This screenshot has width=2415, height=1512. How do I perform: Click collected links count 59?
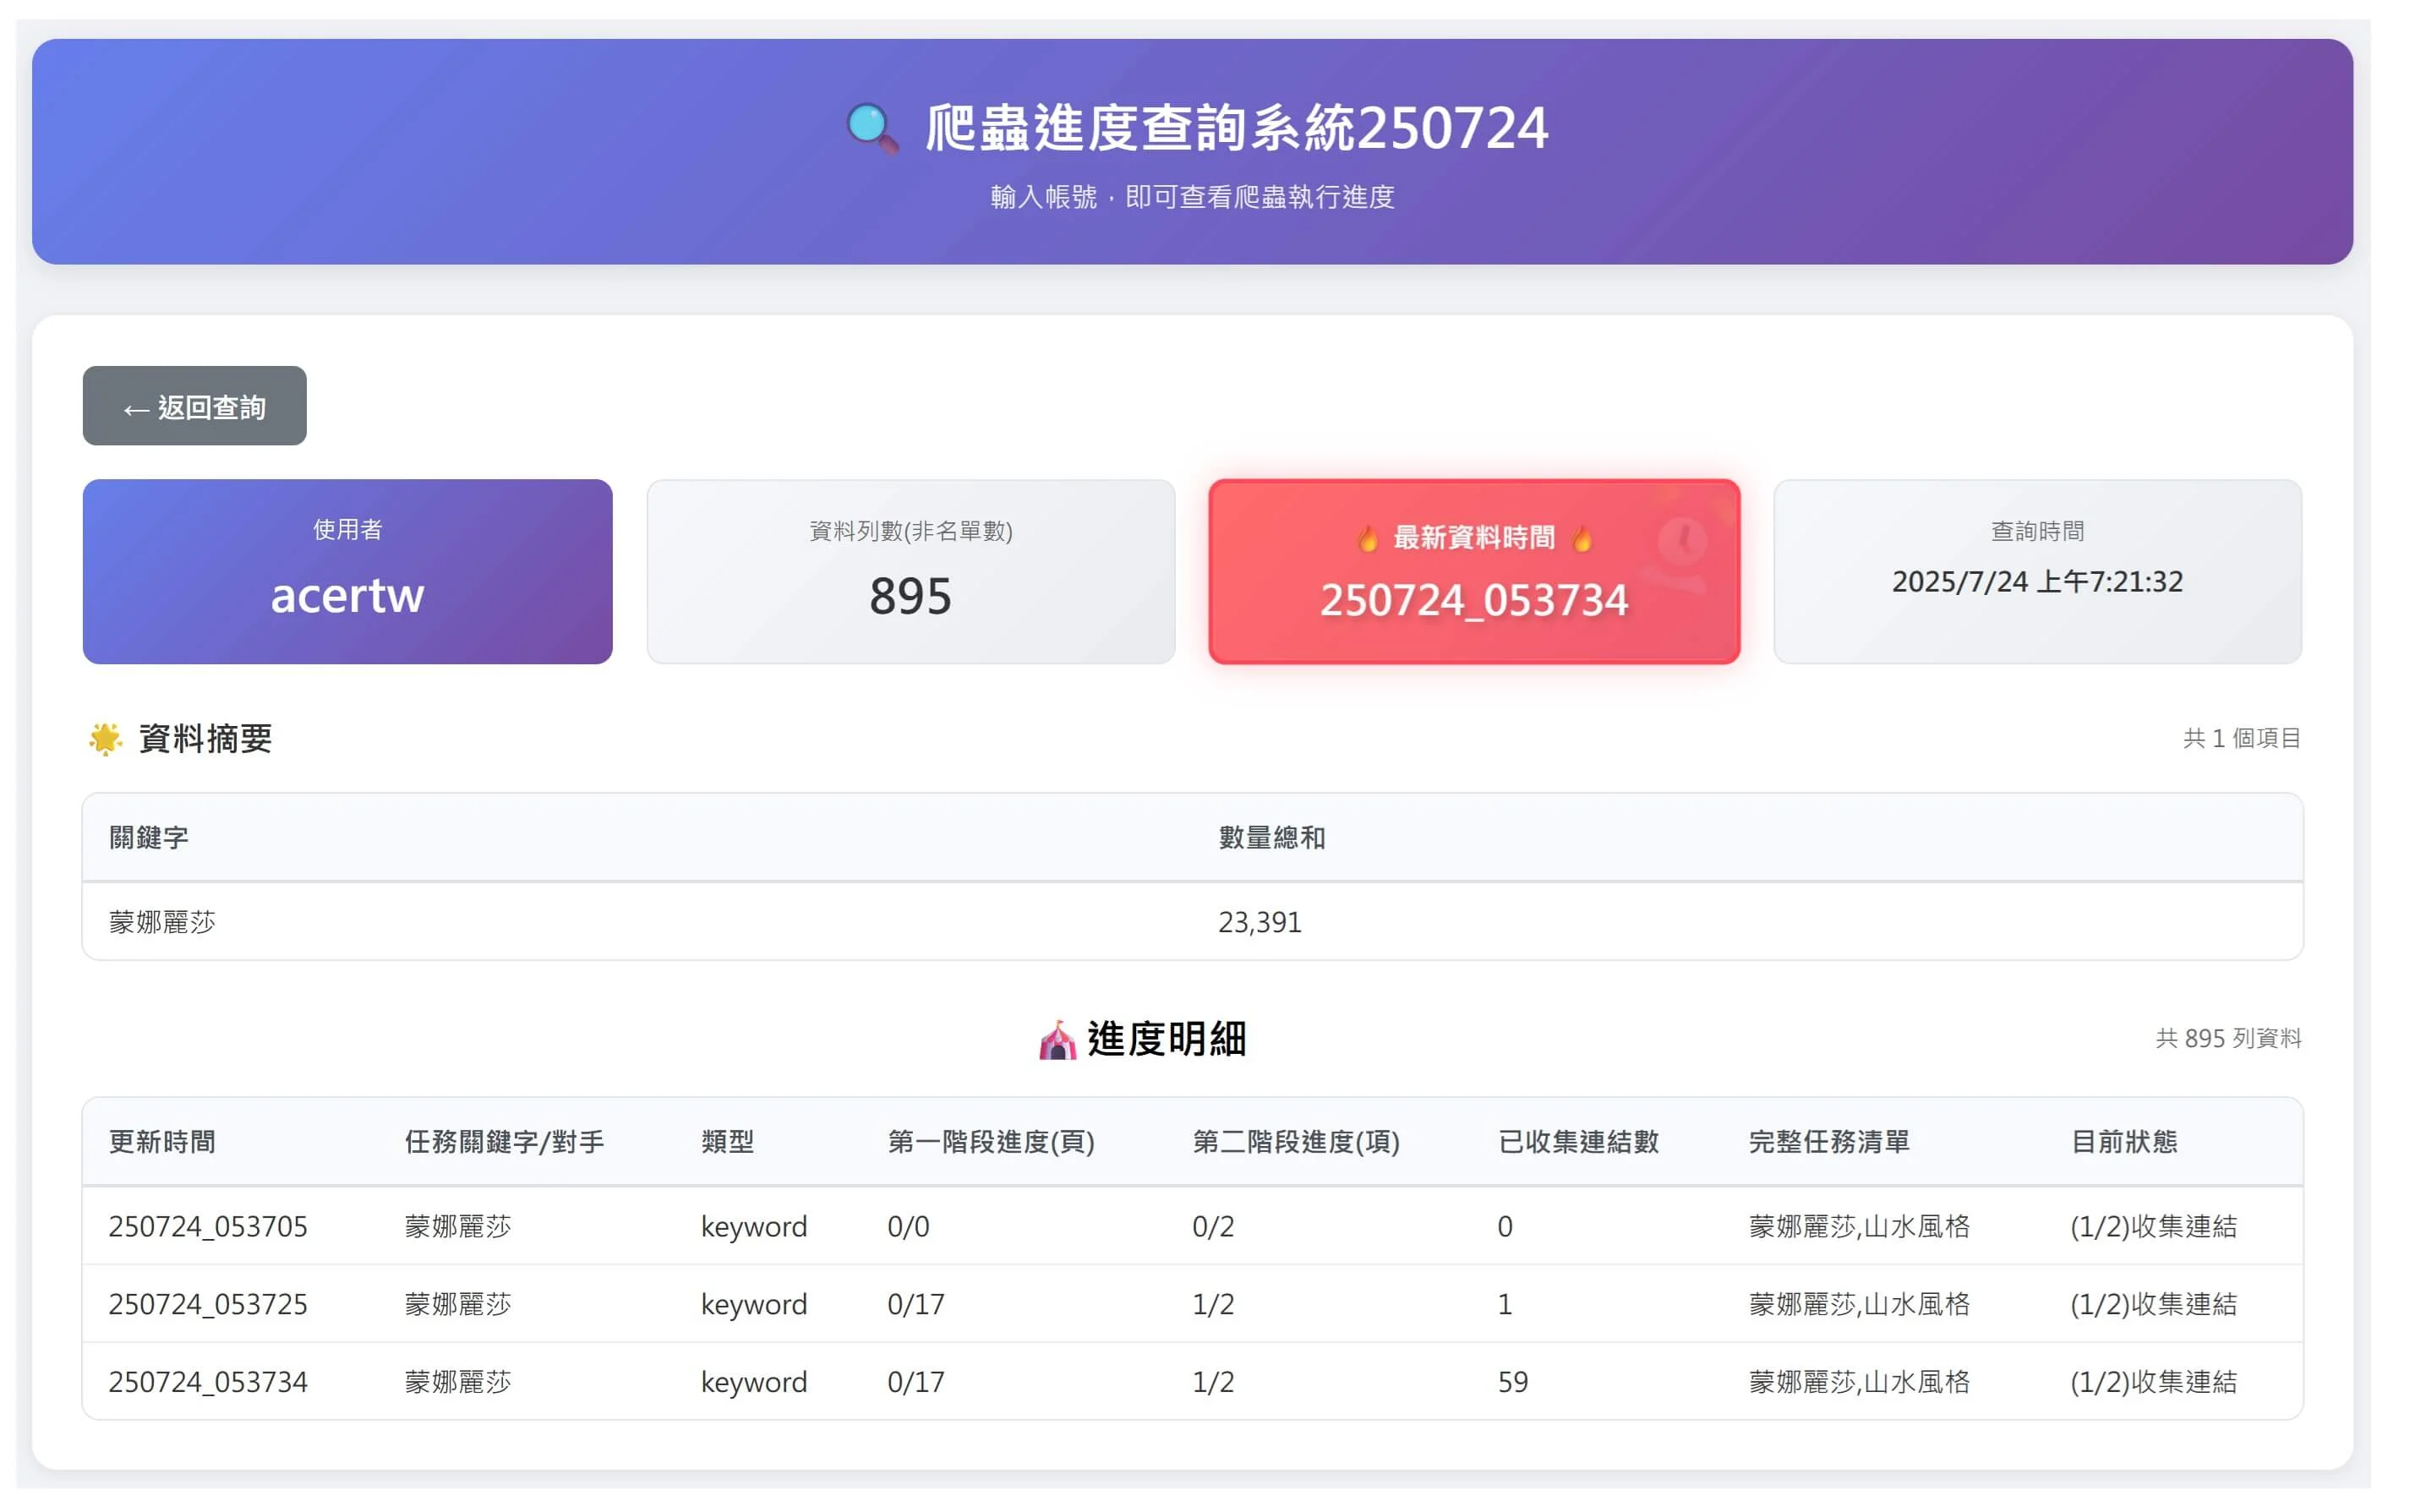pyautogui.click(x=1512, y=1383)
